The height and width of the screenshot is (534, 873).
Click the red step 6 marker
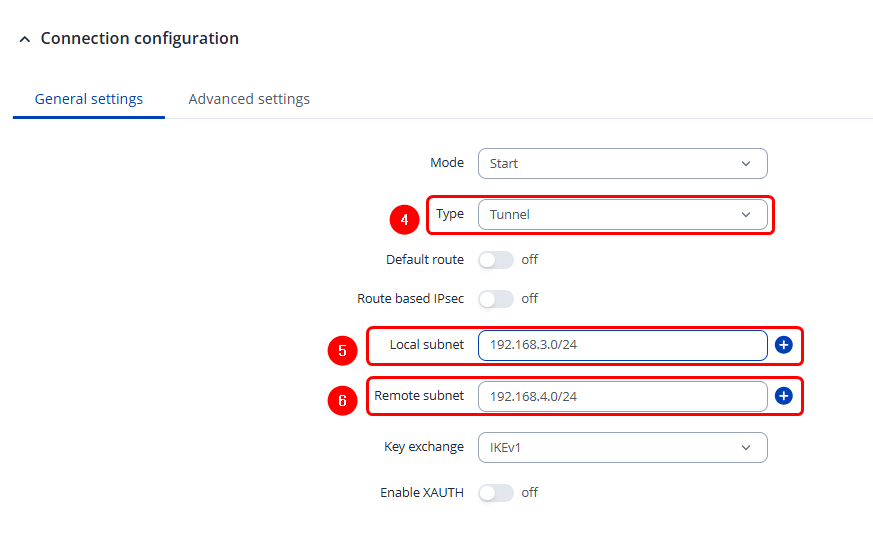(x=342, y=401)
